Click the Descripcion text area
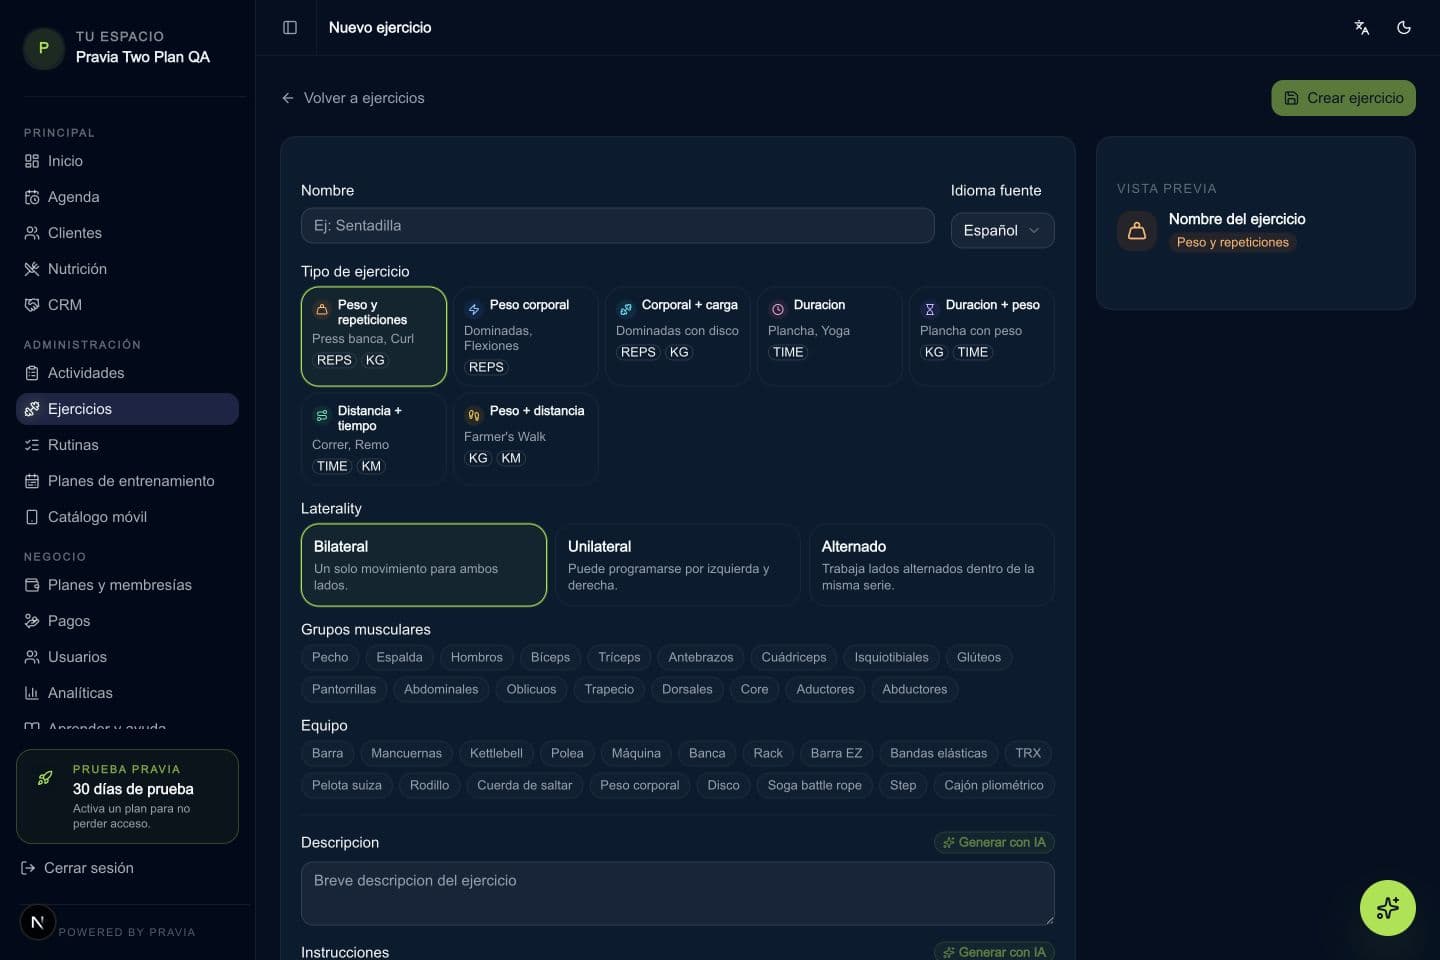The image size is (1440, 960). click(x=678, y=893)
